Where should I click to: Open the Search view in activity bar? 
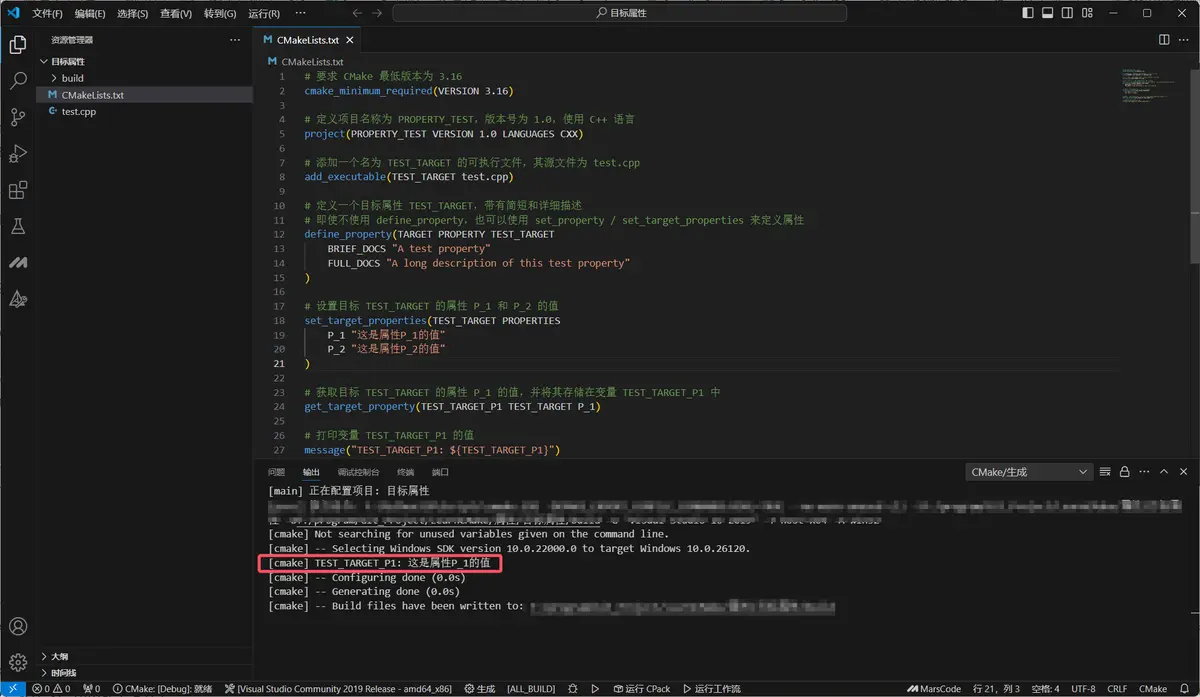[x=17, y=81]
